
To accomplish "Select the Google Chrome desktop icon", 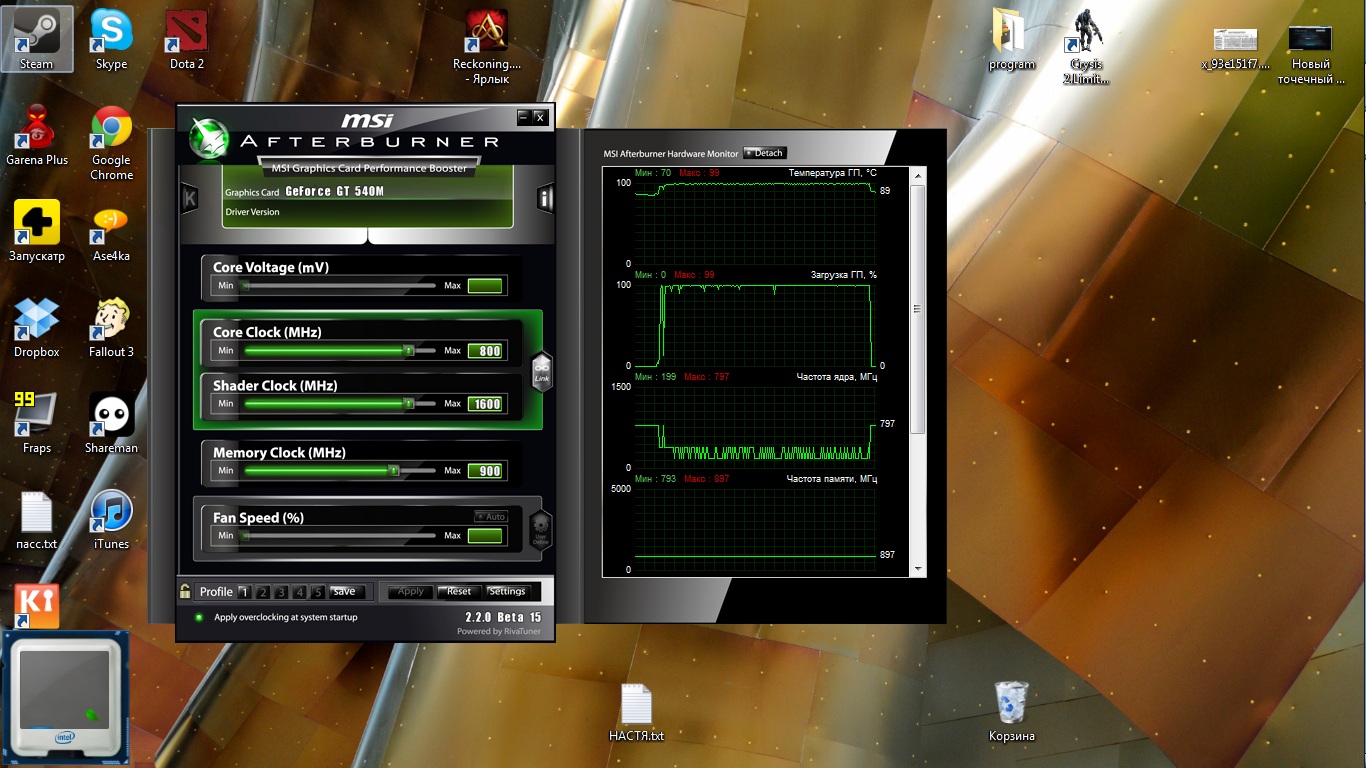I will click(x=111, y=143).
